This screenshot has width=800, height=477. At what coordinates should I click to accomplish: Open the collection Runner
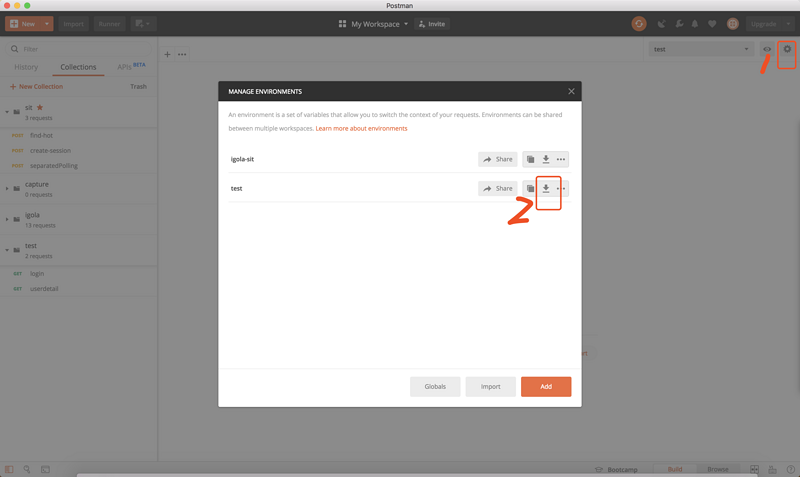[109, 23]
